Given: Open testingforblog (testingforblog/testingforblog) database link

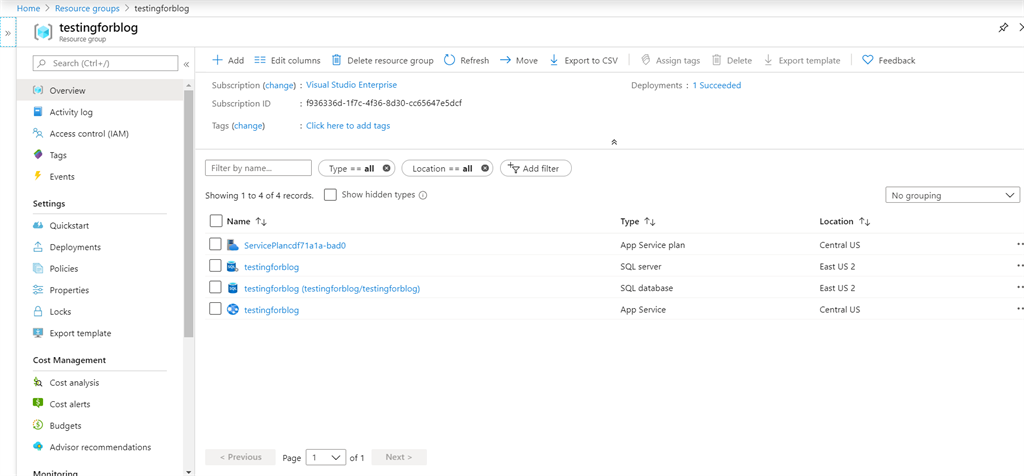Looking at the screenshot, I should [x=332, y=288].
